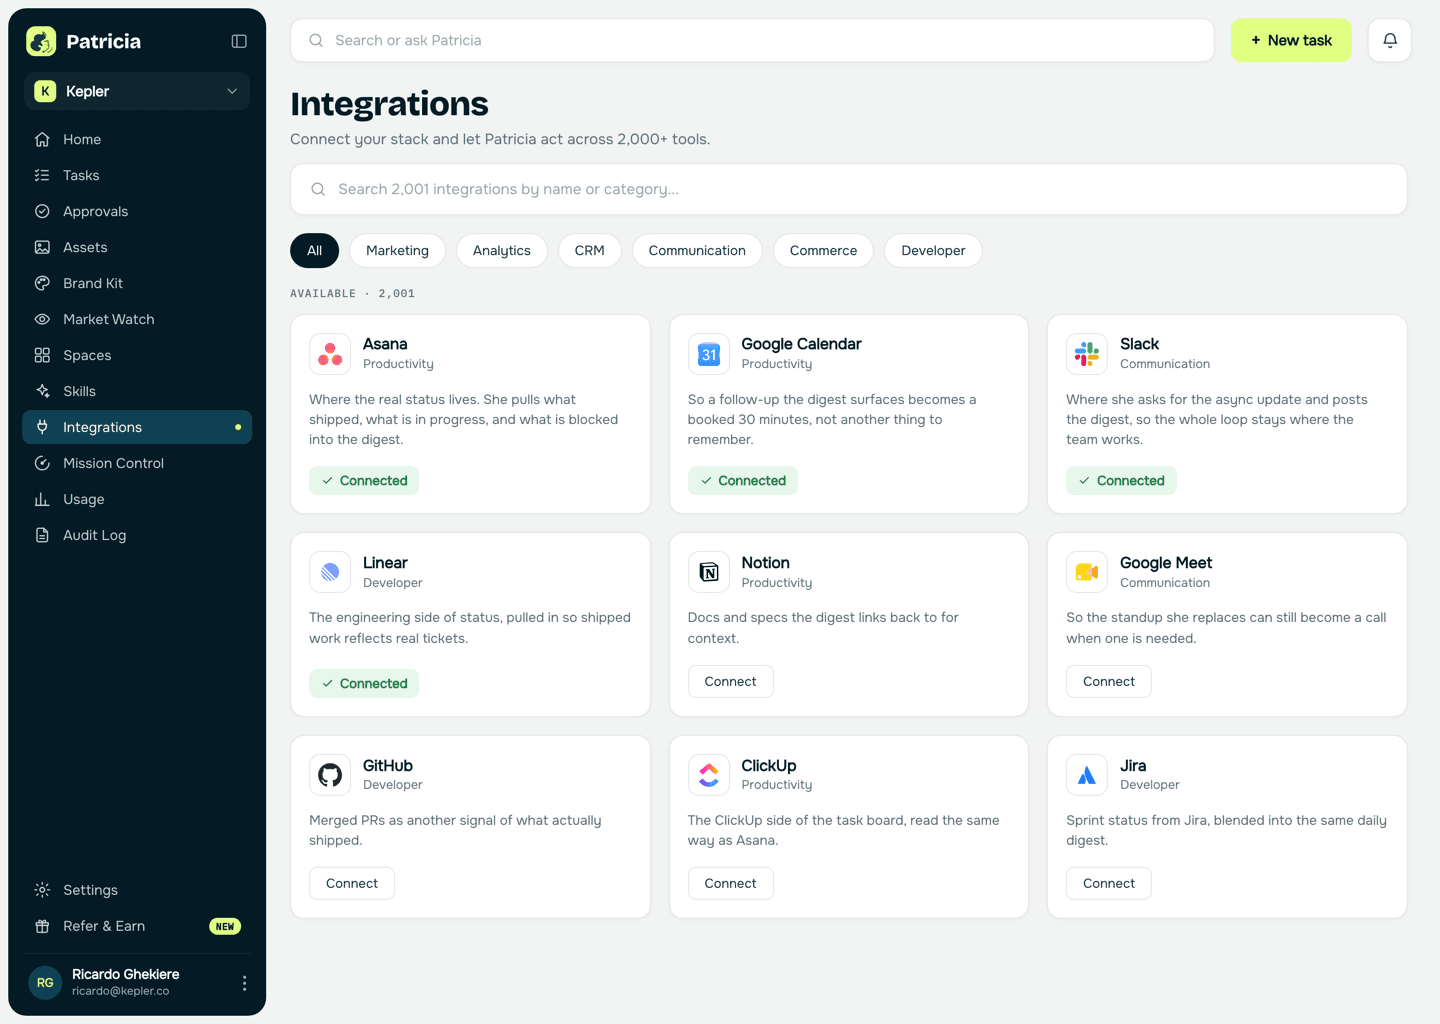The width and height of the screenshot is (1440, 1024).
Task: Click the Home sidebar icon
Action: (42, 139)
